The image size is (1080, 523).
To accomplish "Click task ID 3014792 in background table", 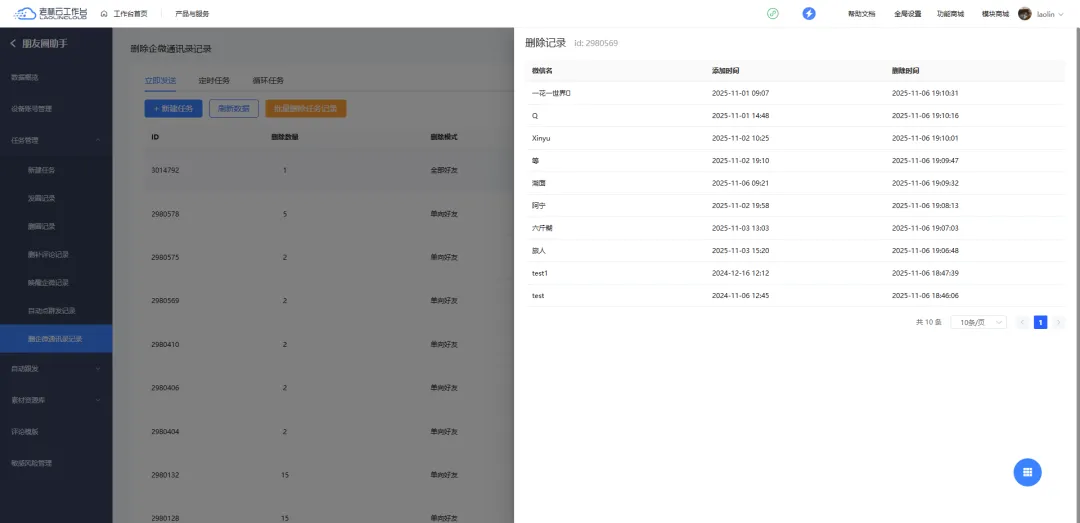I will [165, 170].
